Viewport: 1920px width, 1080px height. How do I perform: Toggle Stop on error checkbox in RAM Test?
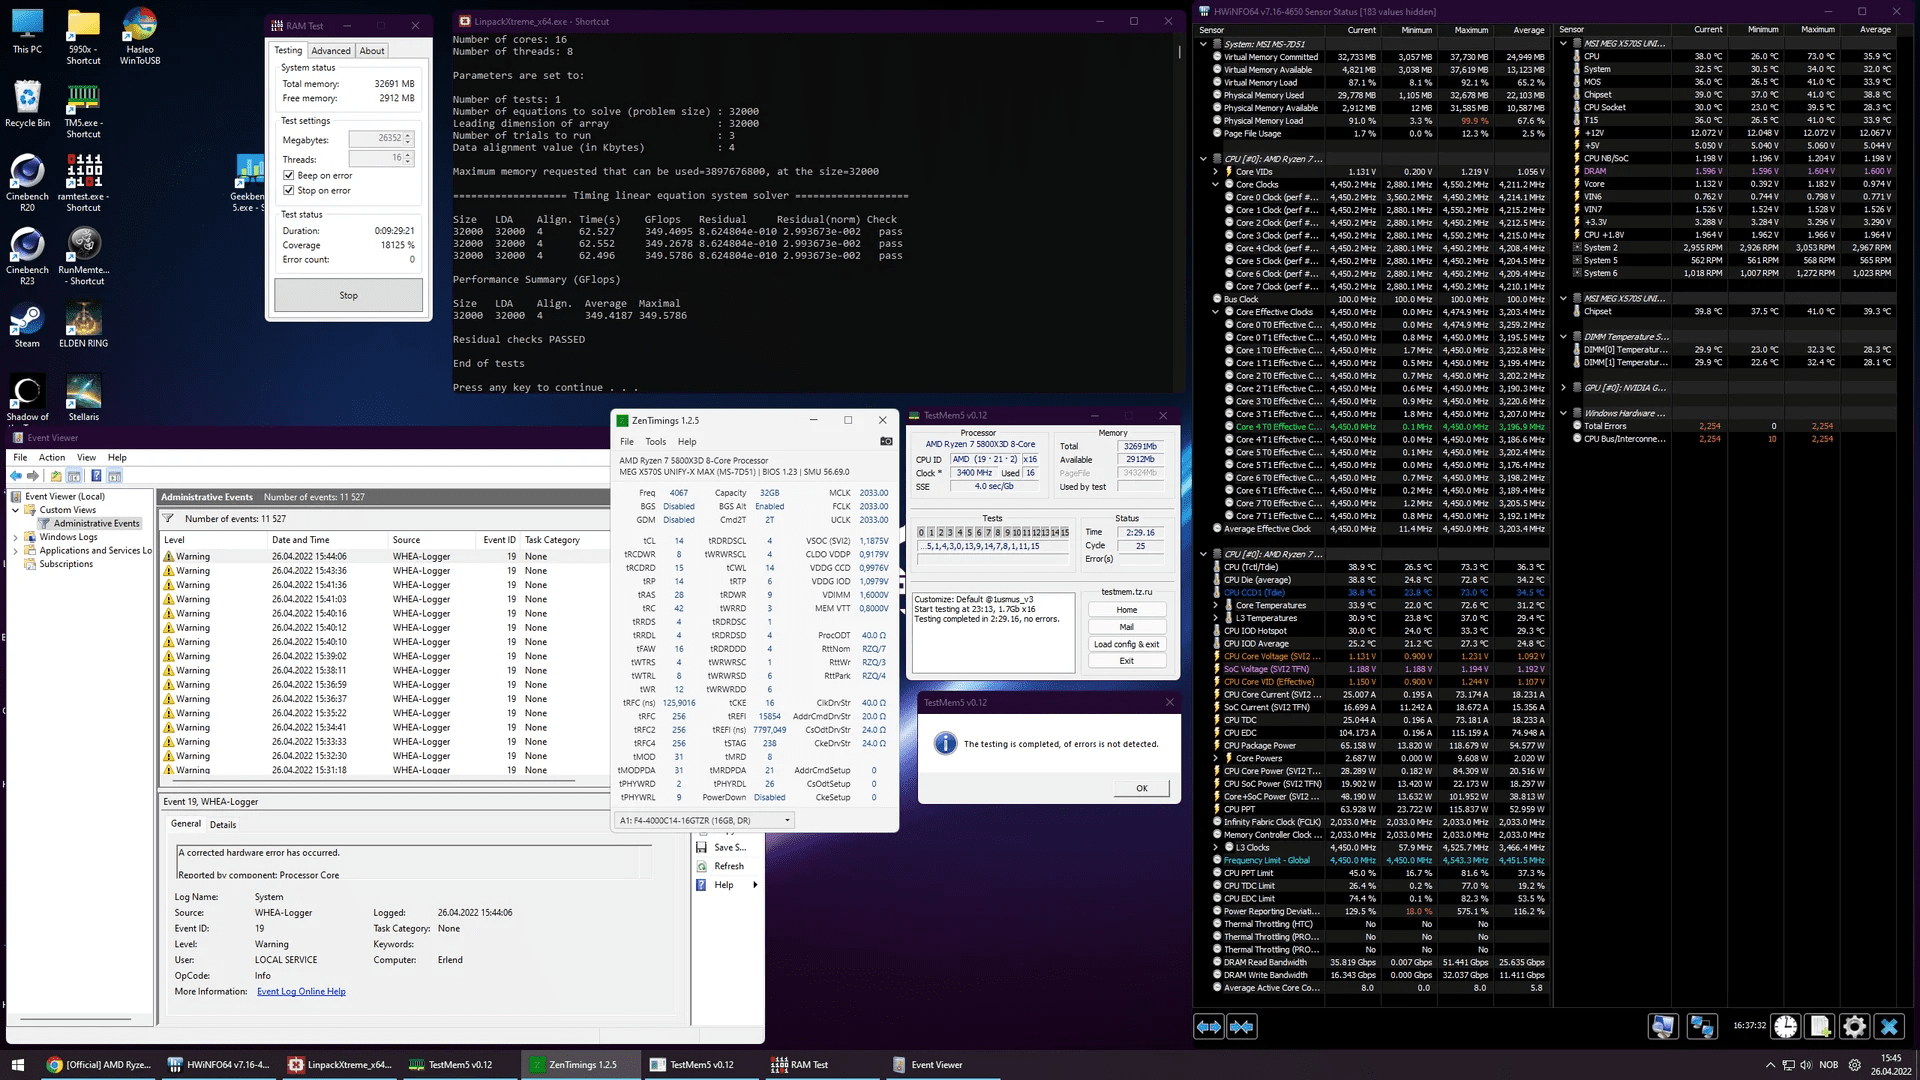pos(289,190)
